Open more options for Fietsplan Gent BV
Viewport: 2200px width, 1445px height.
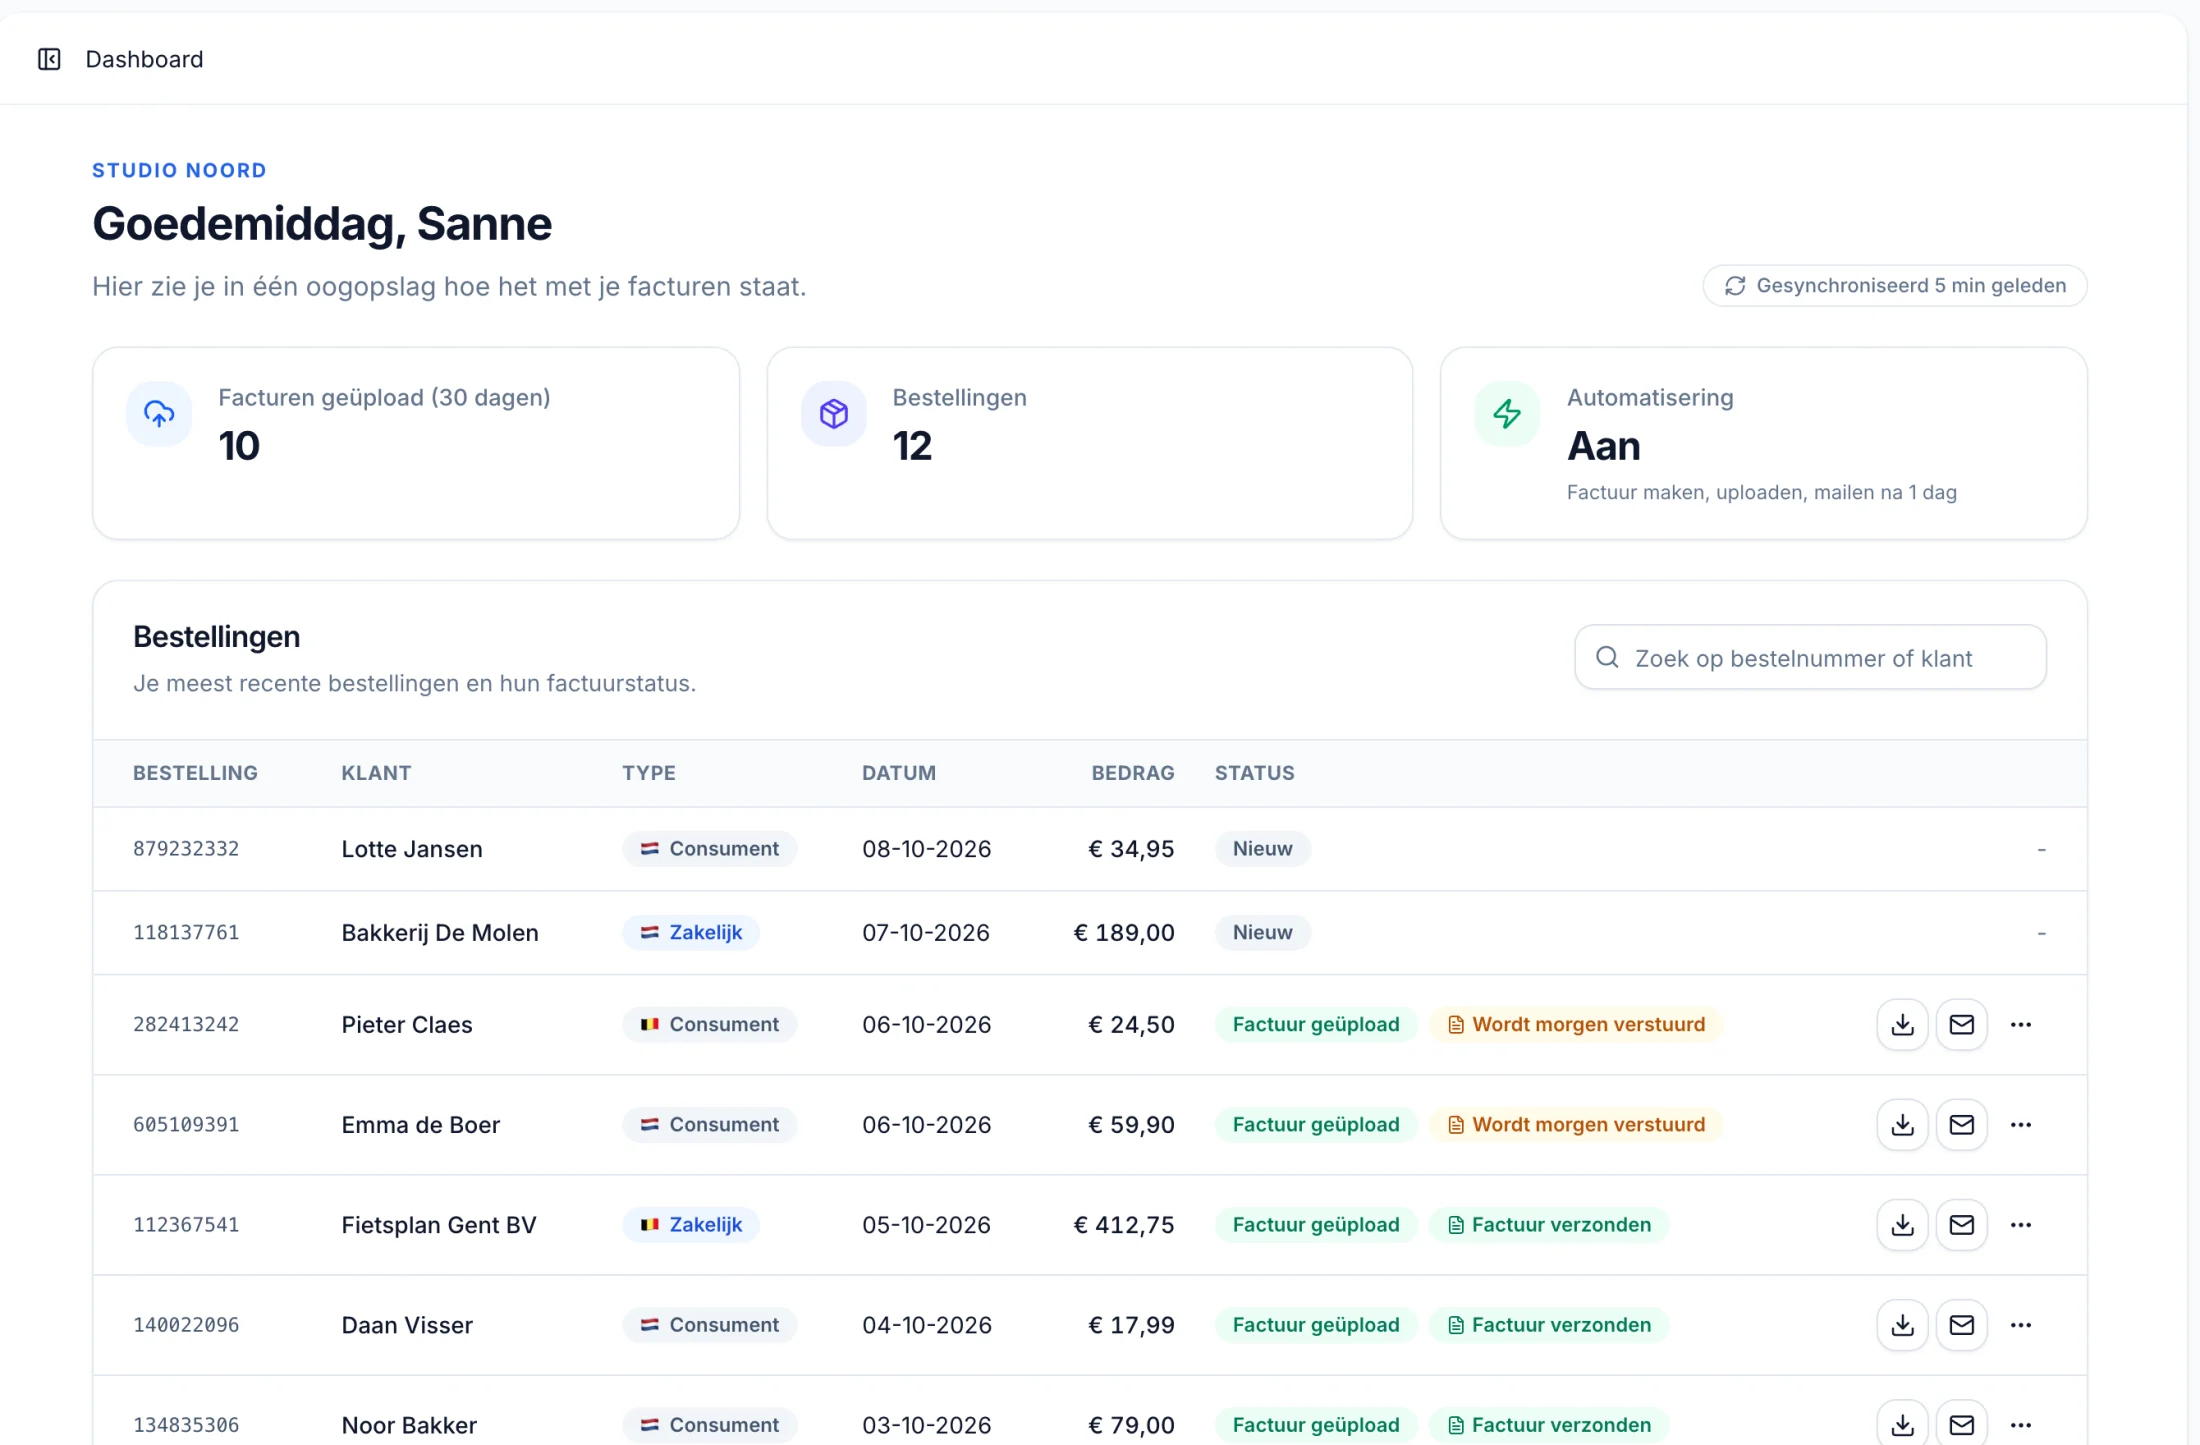(x=2020, y=1224)
